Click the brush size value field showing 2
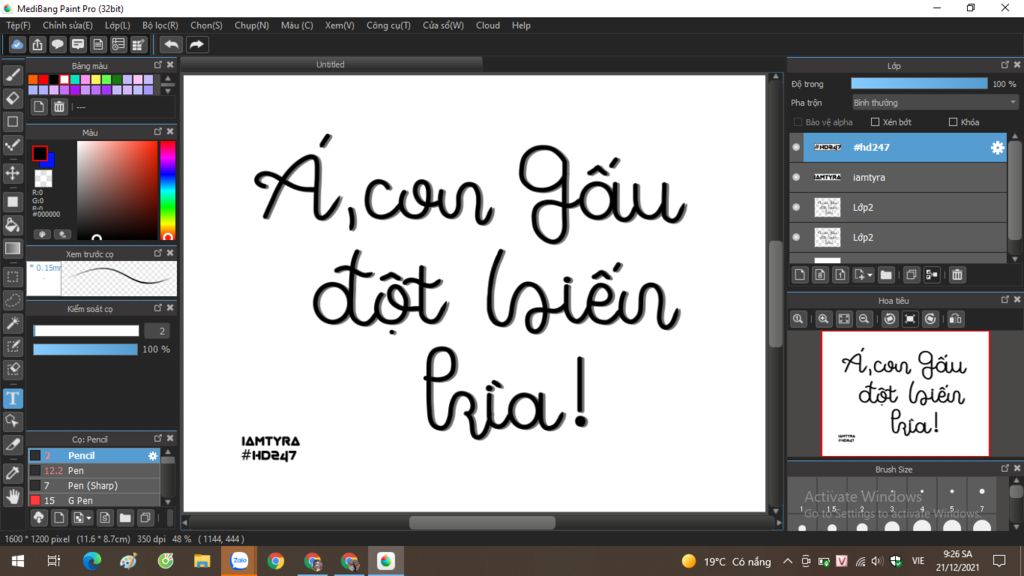Screen dimensions: 1024x576 click(x=157, y=331)
